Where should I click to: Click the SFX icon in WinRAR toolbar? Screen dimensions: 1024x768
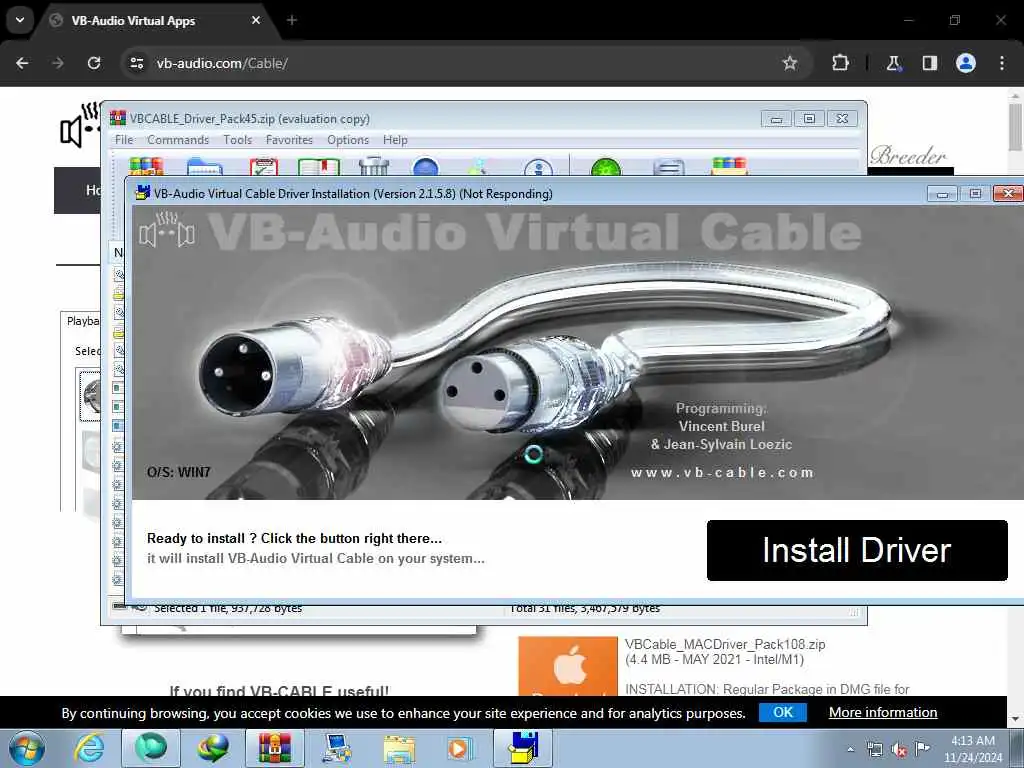click(729, 167)
